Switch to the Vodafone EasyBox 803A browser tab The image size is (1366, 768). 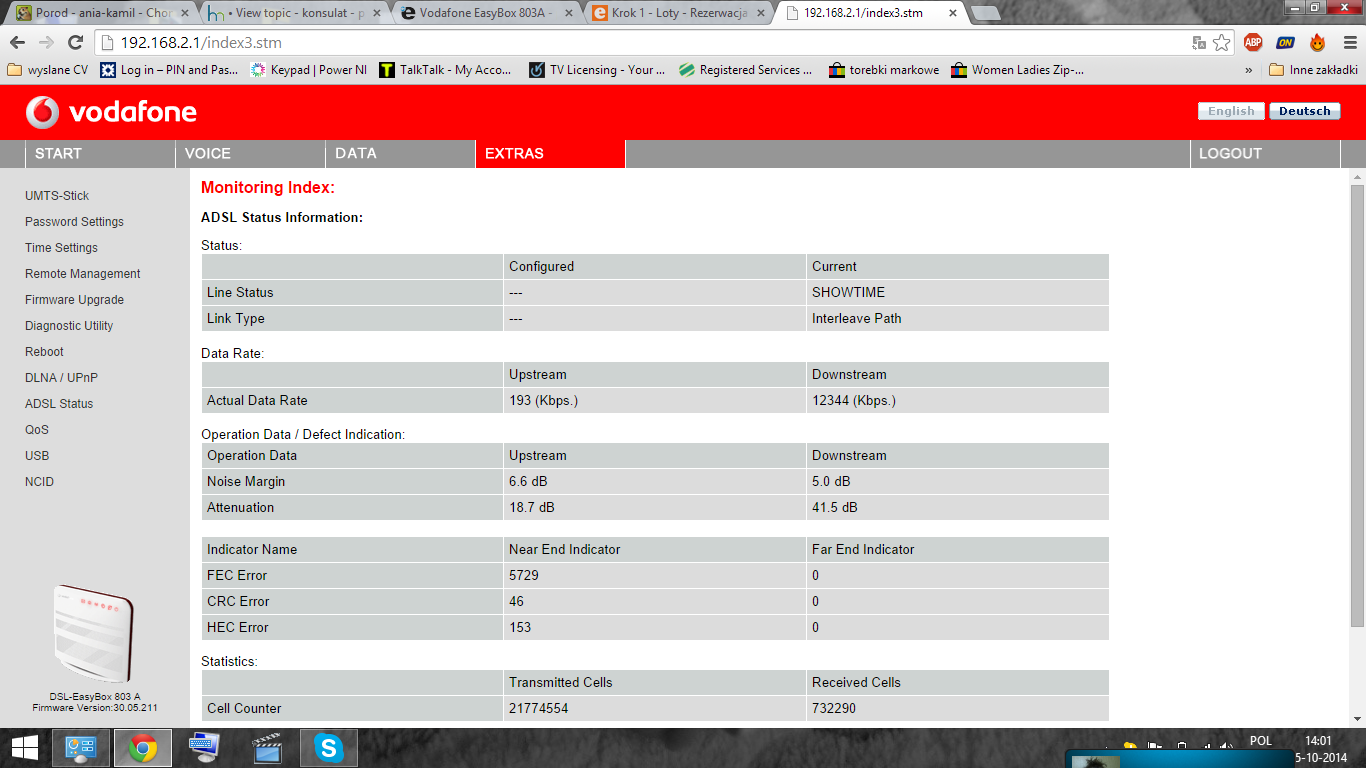[469, 14]
